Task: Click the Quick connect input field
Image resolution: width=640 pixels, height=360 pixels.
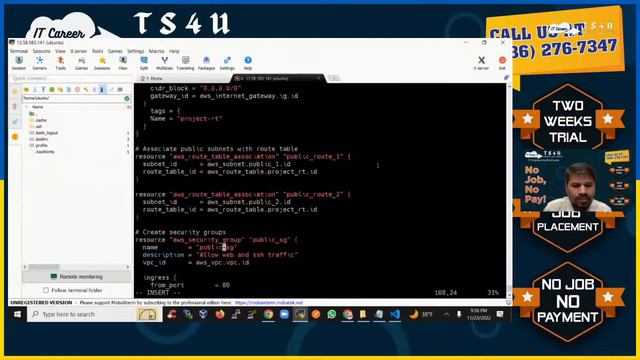Action: click(x=70, y=78)
